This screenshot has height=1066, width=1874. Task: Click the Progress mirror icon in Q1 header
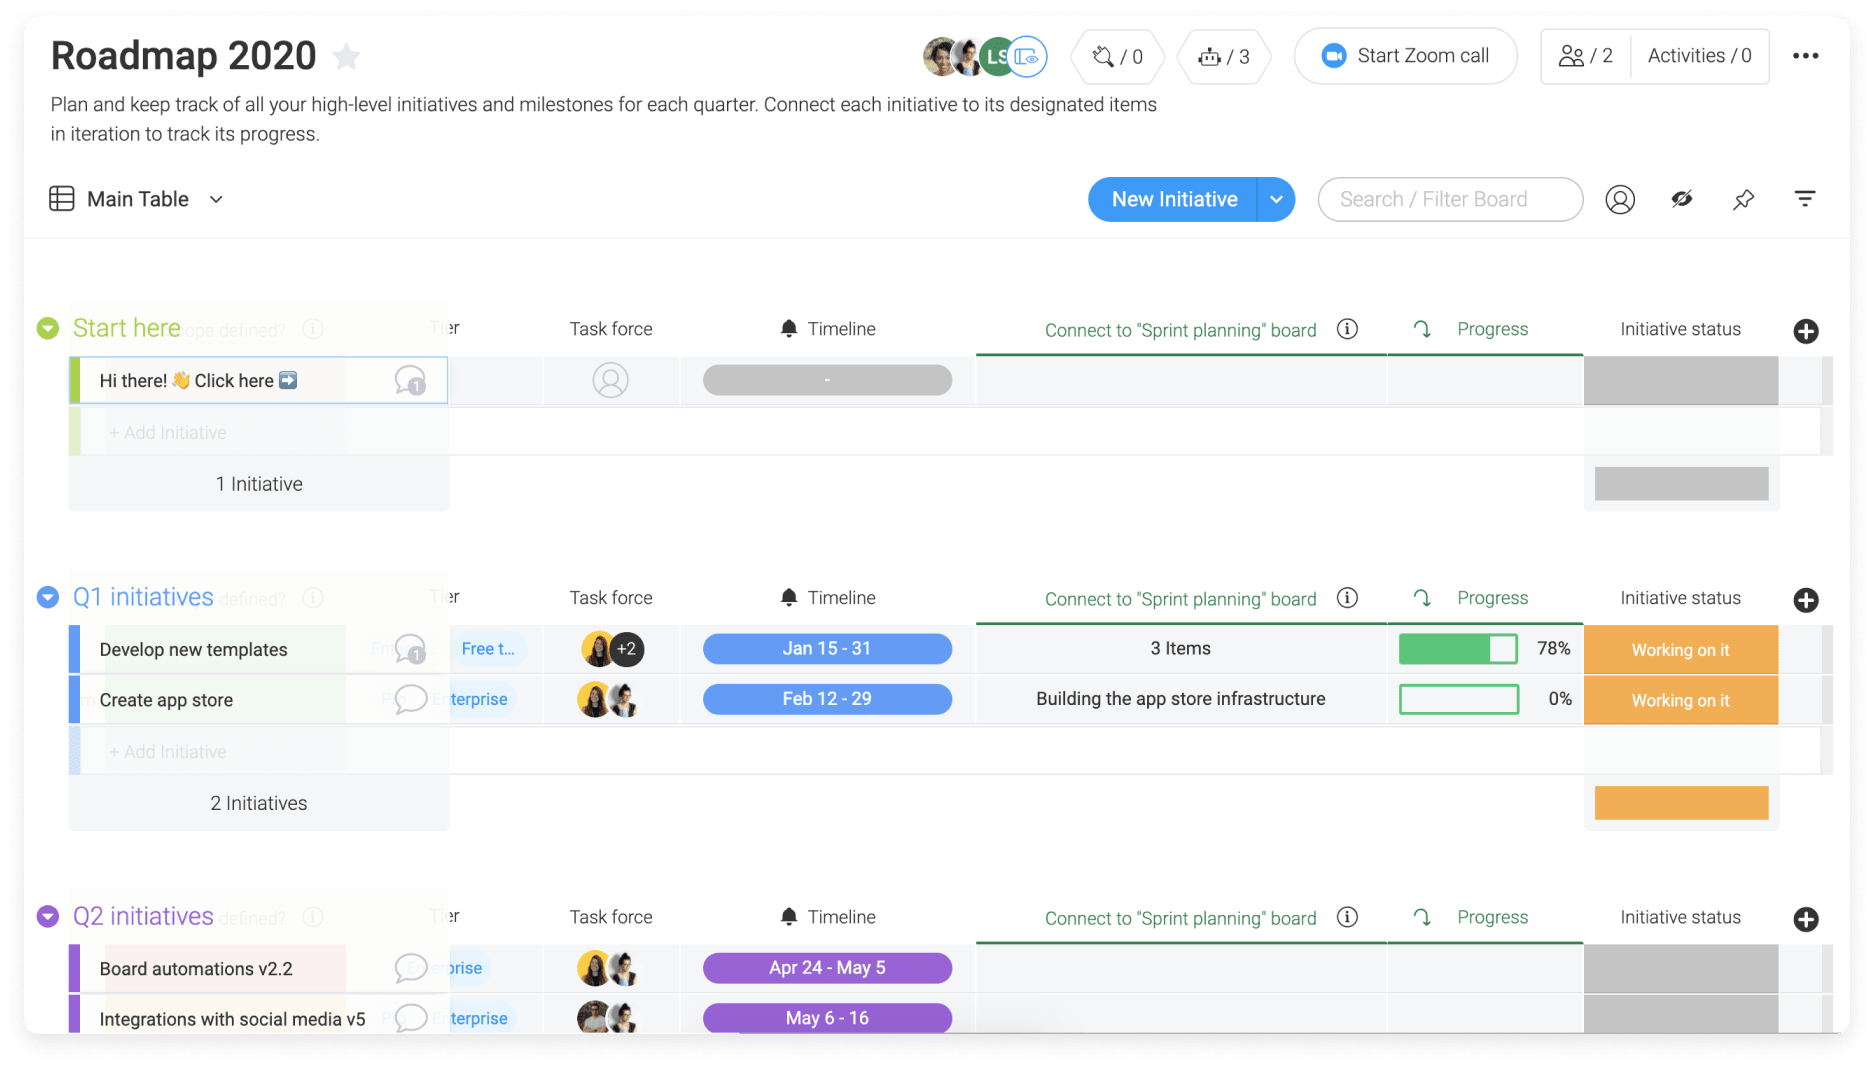pos(1422,598)
